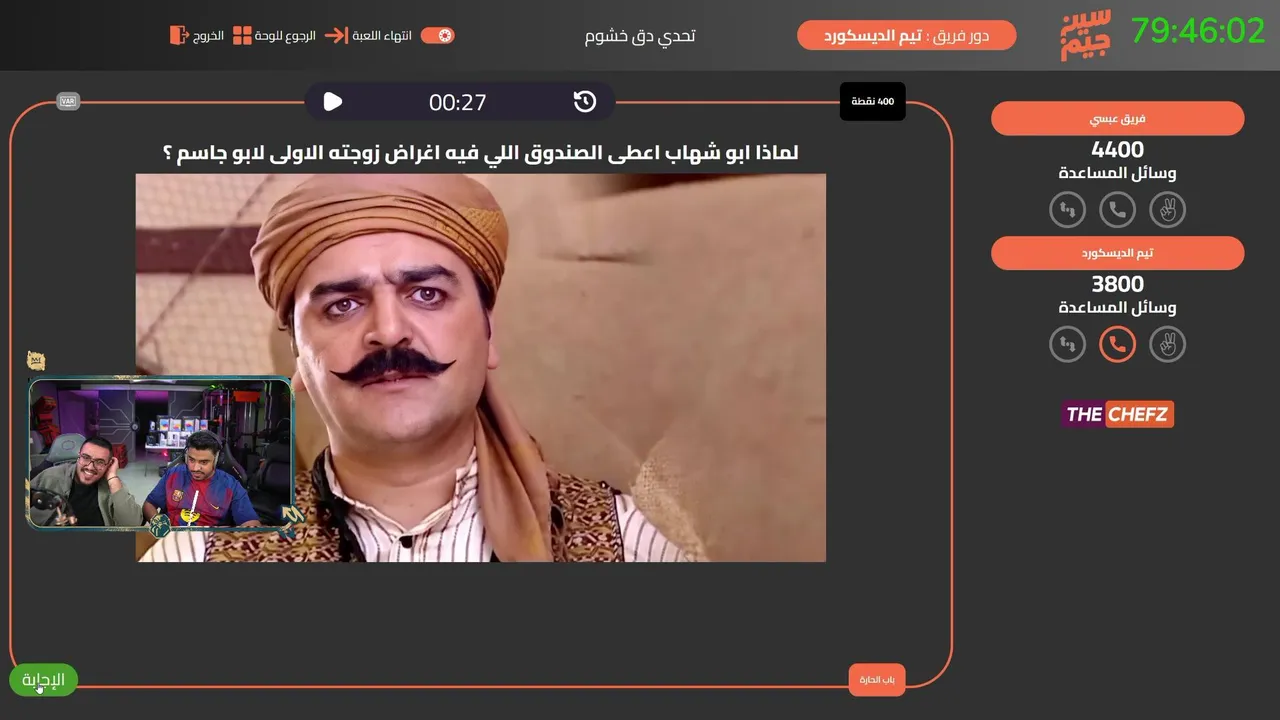Click the orange exit door icon
The image size is (1280, 720).
point(178,35)
